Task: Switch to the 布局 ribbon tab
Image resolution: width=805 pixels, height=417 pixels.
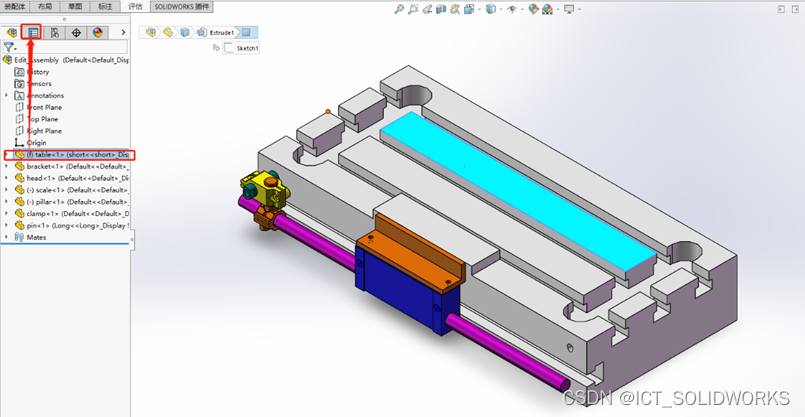Action: 45,7
